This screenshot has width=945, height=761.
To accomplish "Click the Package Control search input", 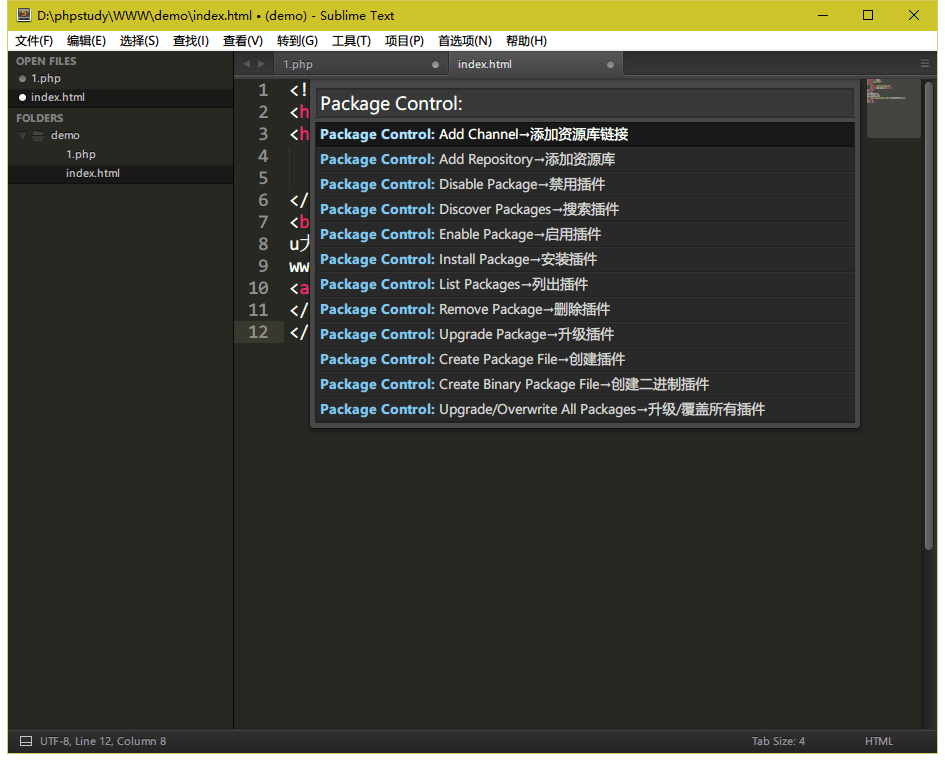I will point(585,104).
